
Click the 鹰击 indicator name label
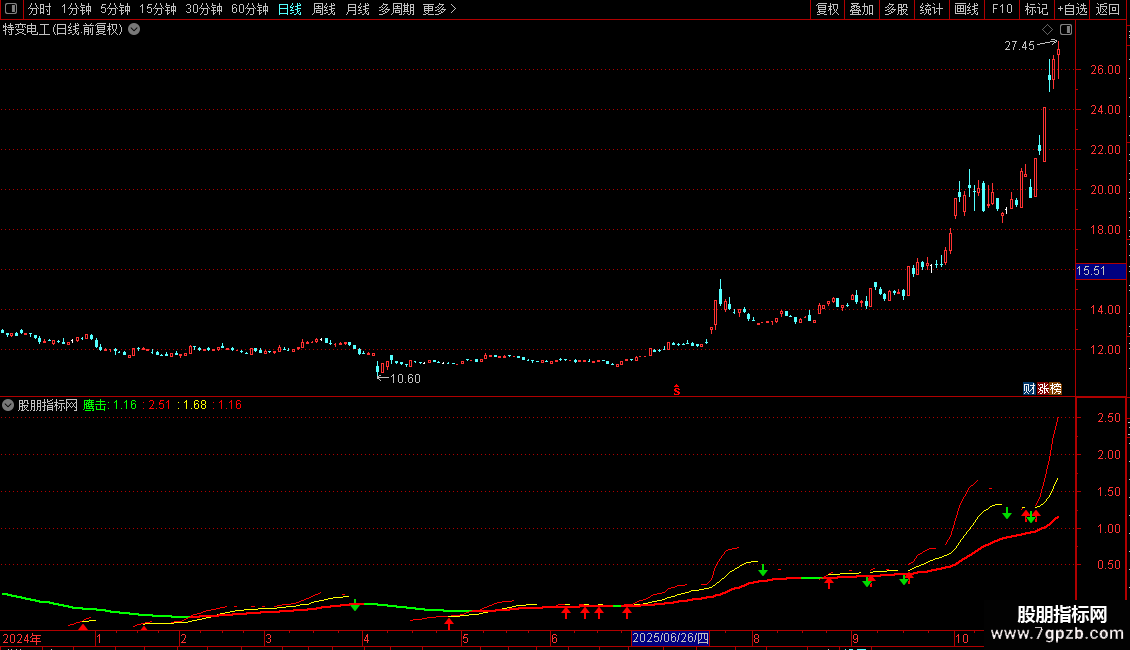click(x=95, y=405)
